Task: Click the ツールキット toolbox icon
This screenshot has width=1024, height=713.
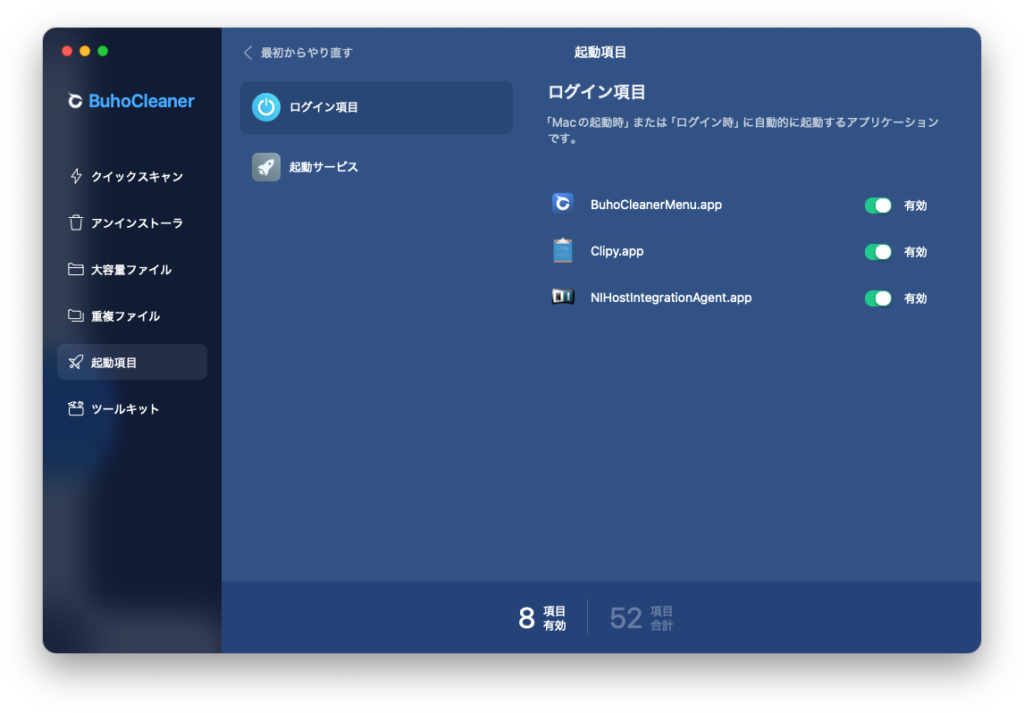Action: click(x=76, y=408)
